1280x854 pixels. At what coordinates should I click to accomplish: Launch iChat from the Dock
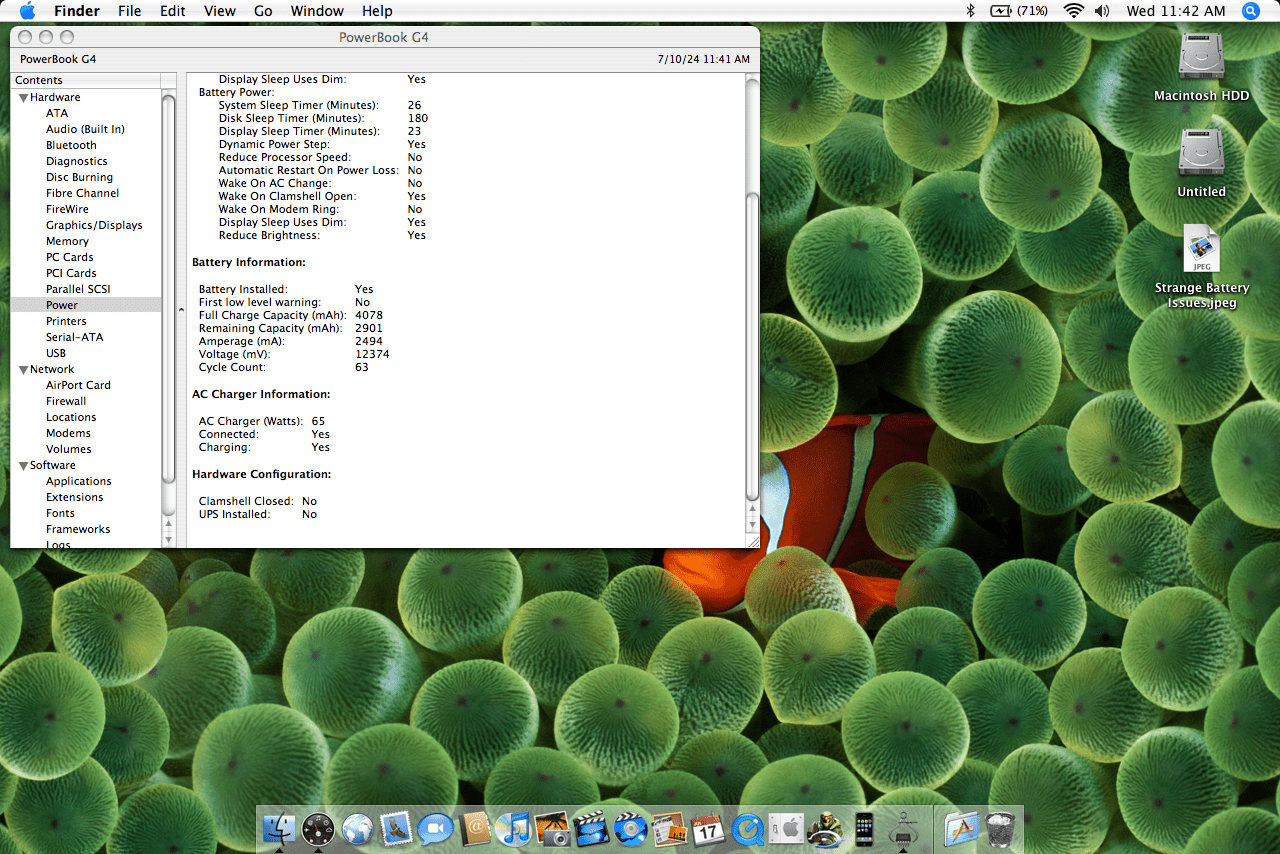435,828
